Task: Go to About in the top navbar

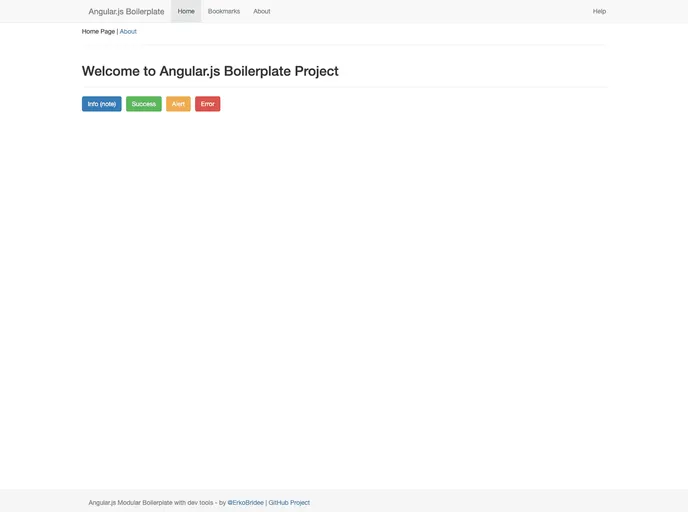Action: [262, 11]
